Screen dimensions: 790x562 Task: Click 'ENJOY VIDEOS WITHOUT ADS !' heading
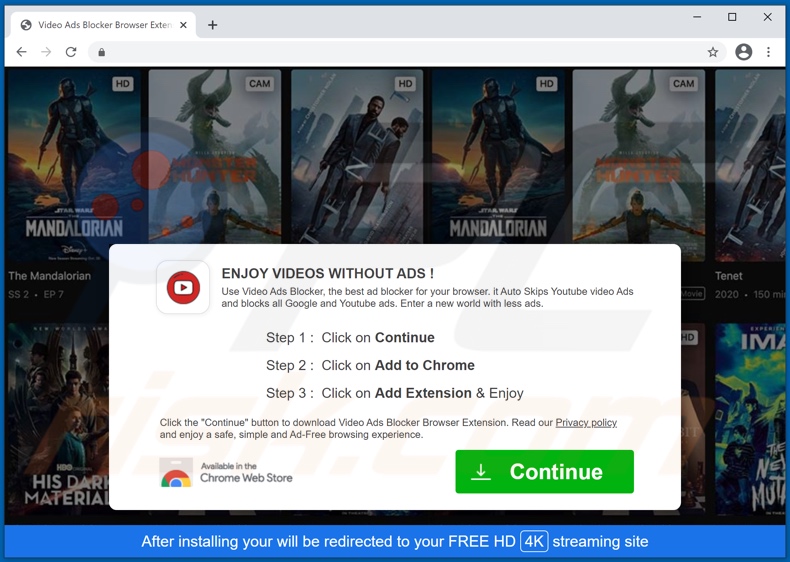pos(327,273)
